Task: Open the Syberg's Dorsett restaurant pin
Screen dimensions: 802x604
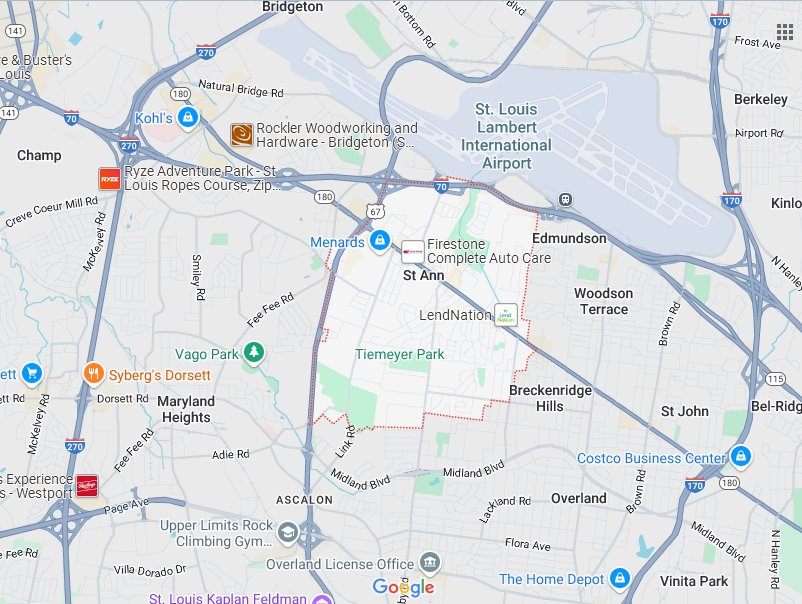Action: click(x=94, y=374)
